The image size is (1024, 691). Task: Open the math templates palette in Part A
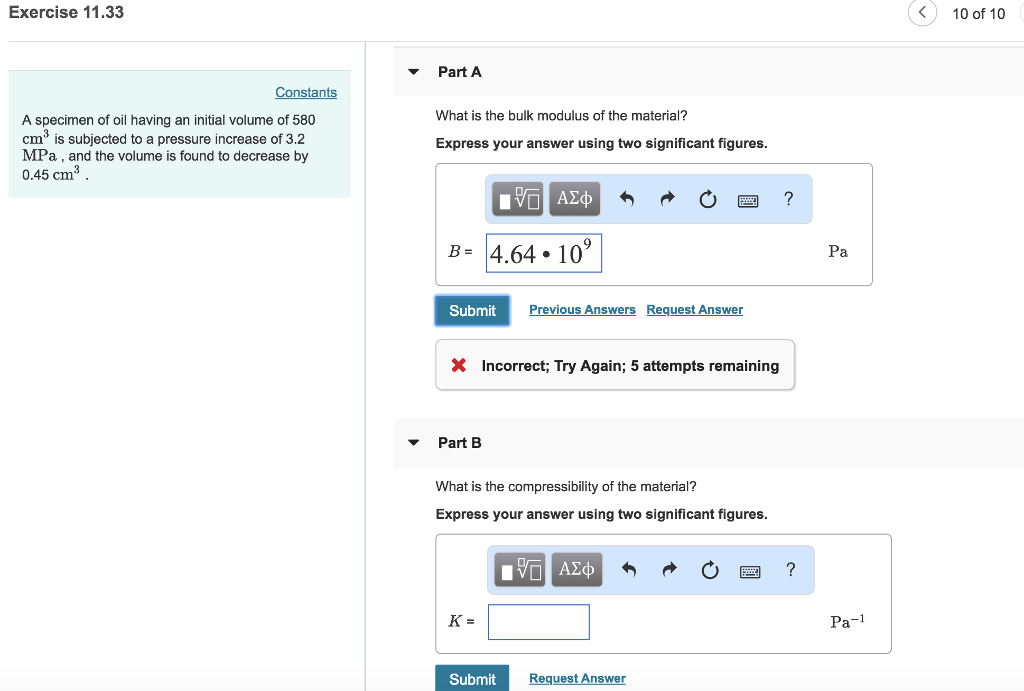tap(514, 199)
